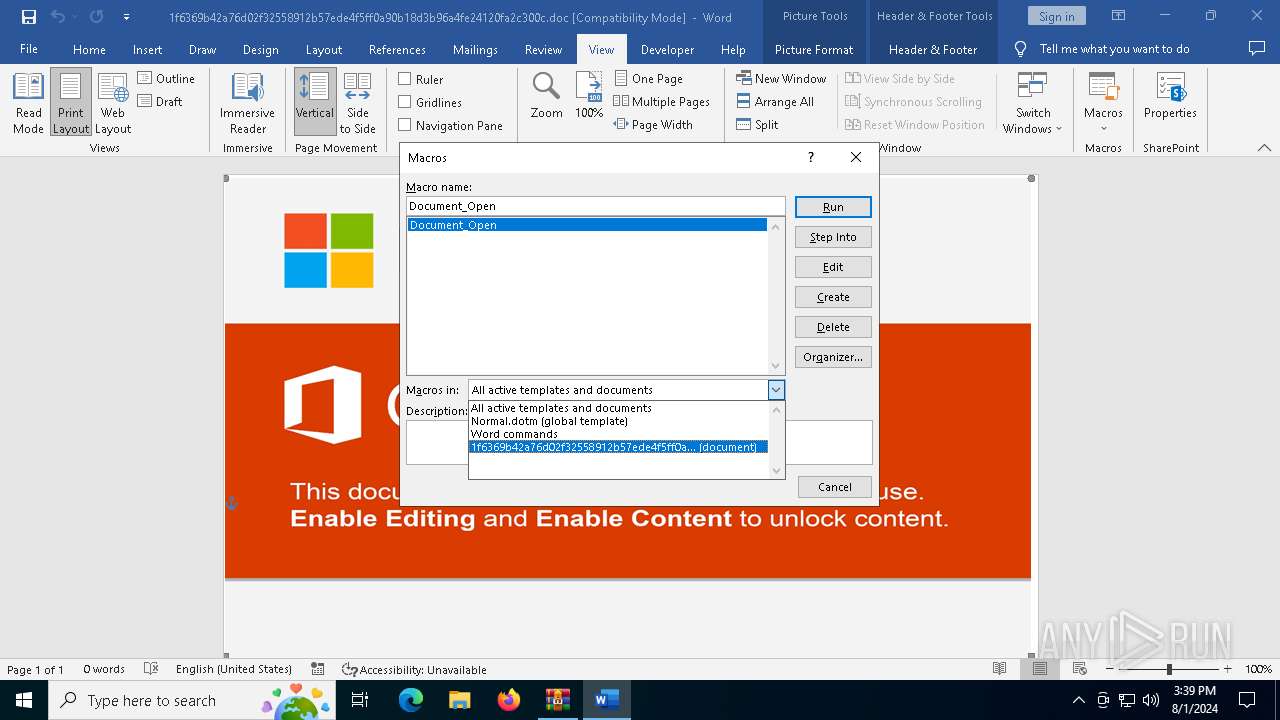Screen dimensions: 1280x720
Task: Select Draft view
Action: pyautogui.click(x=160, y=101)
